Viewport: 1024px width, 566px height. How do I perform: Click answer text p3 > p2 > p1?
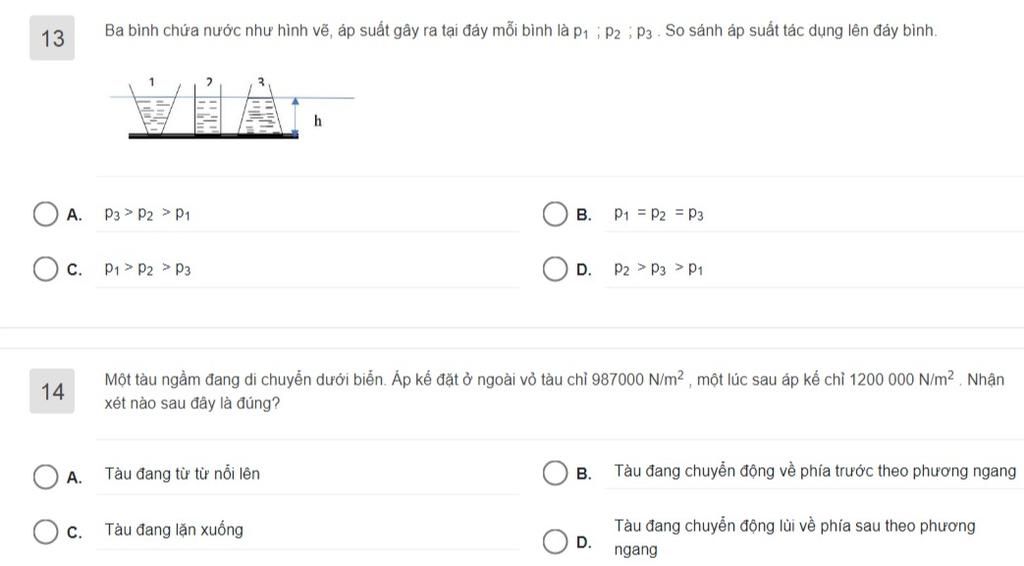tap(147, 213)
